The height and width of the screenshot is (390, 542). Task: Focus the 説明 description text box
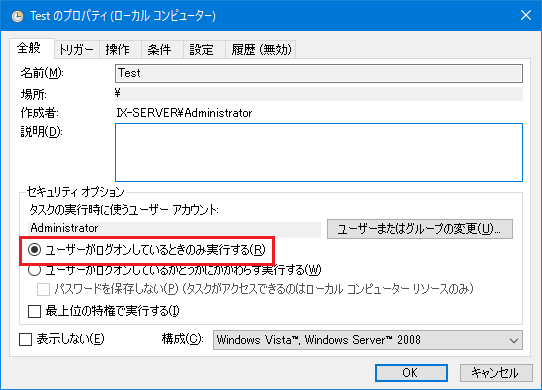coord(319,152)
